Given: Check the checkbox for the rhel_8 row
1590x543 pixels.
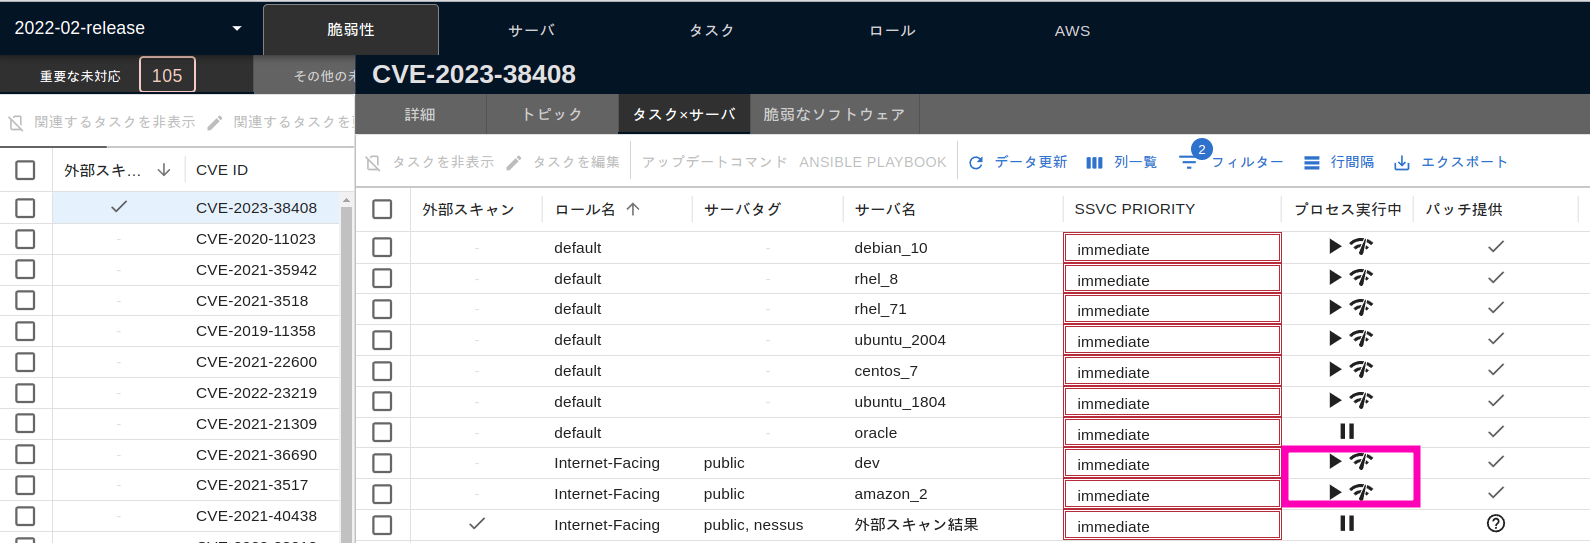Looking at the screenshot, I should (x=382, y=278).
